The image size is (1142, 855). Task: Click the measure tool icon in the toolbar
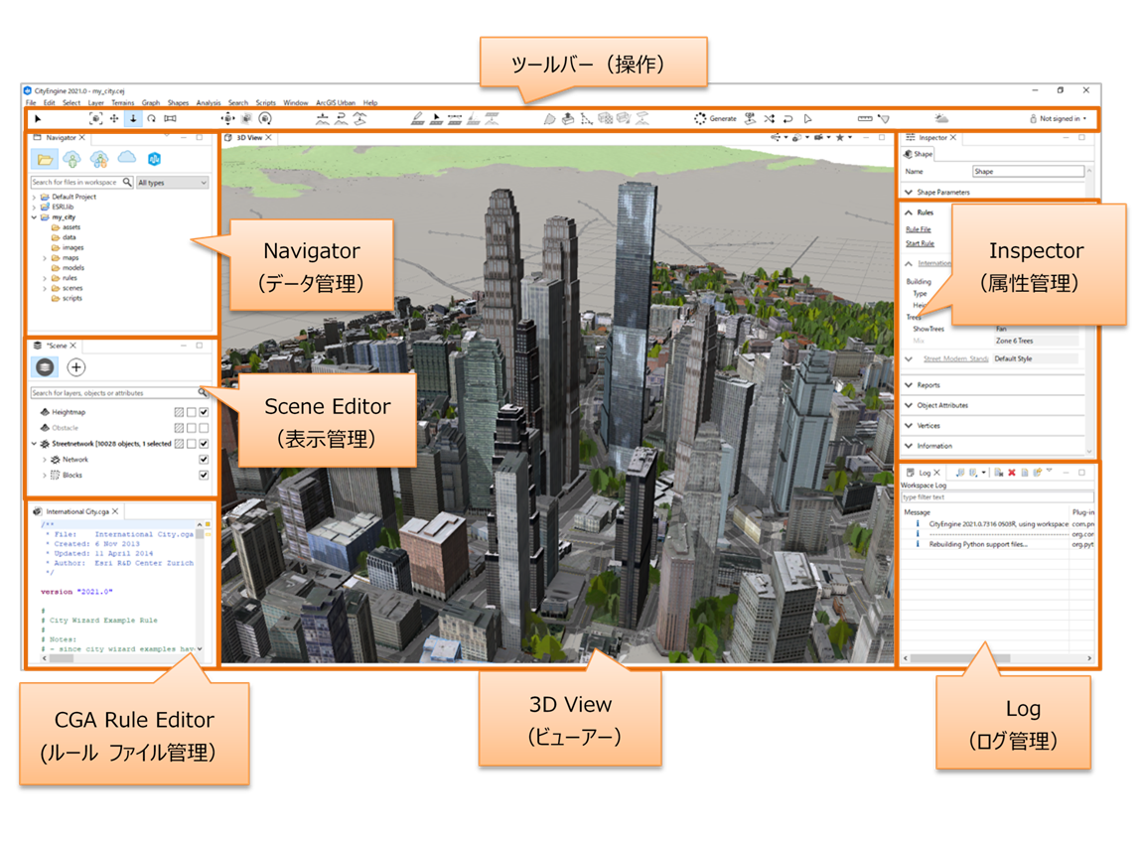click(x=866, y=118)
